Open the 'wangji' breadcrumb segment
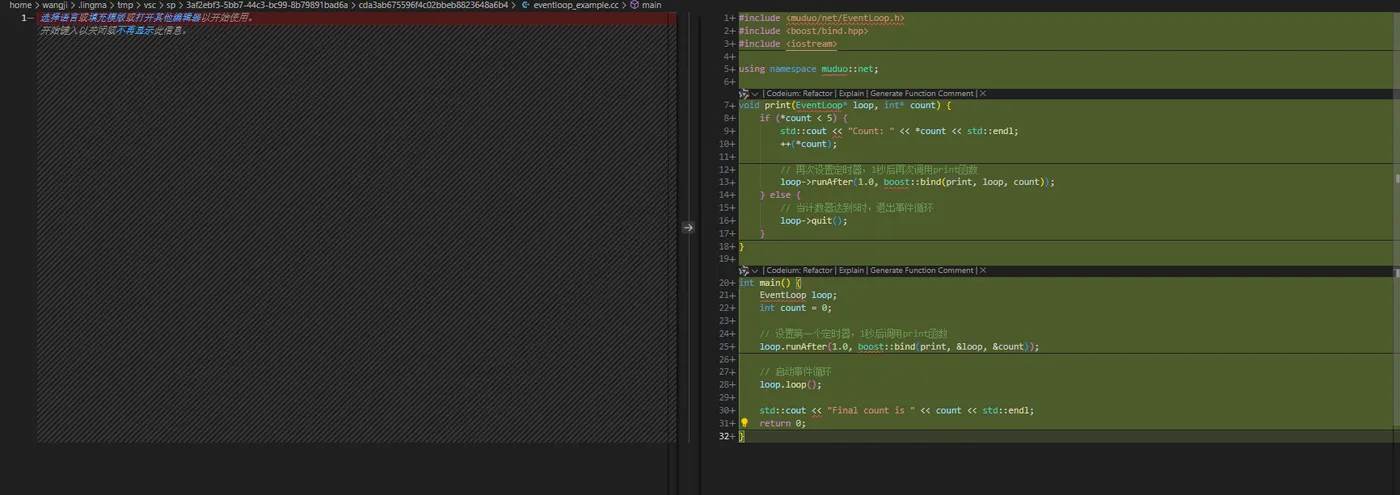 coord(55,5)
